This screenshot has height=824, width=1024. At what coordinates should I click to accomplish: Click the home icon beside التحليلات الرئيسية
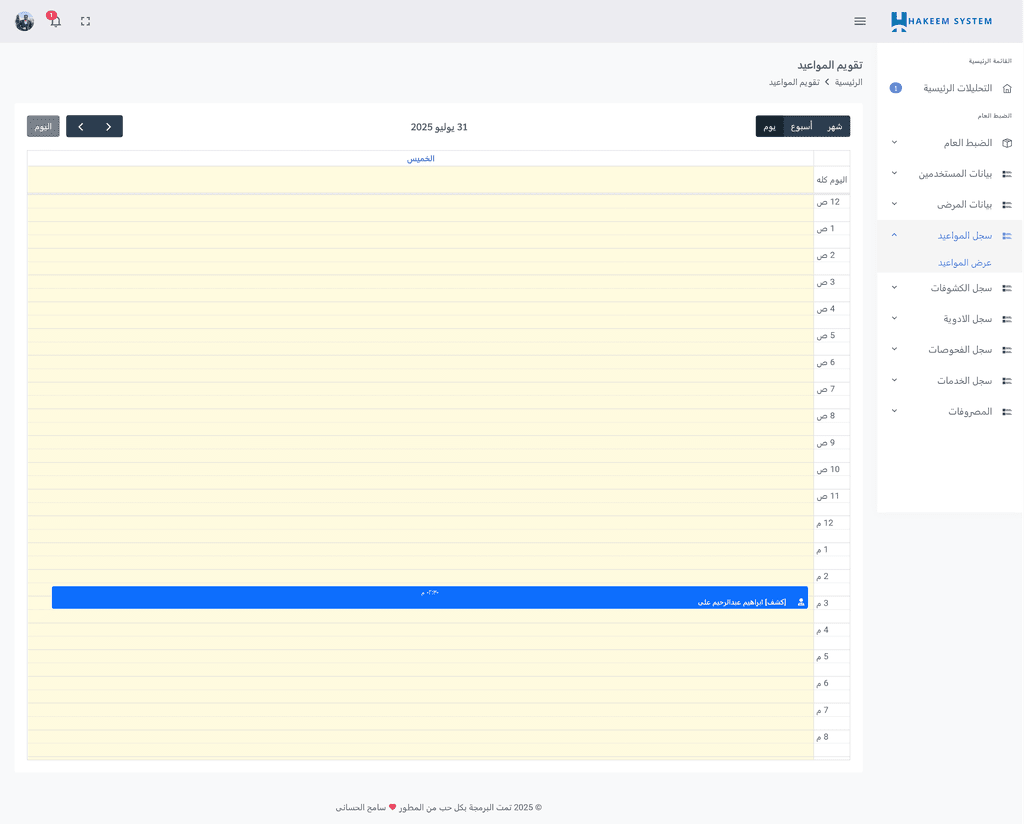click(1007, 88)
